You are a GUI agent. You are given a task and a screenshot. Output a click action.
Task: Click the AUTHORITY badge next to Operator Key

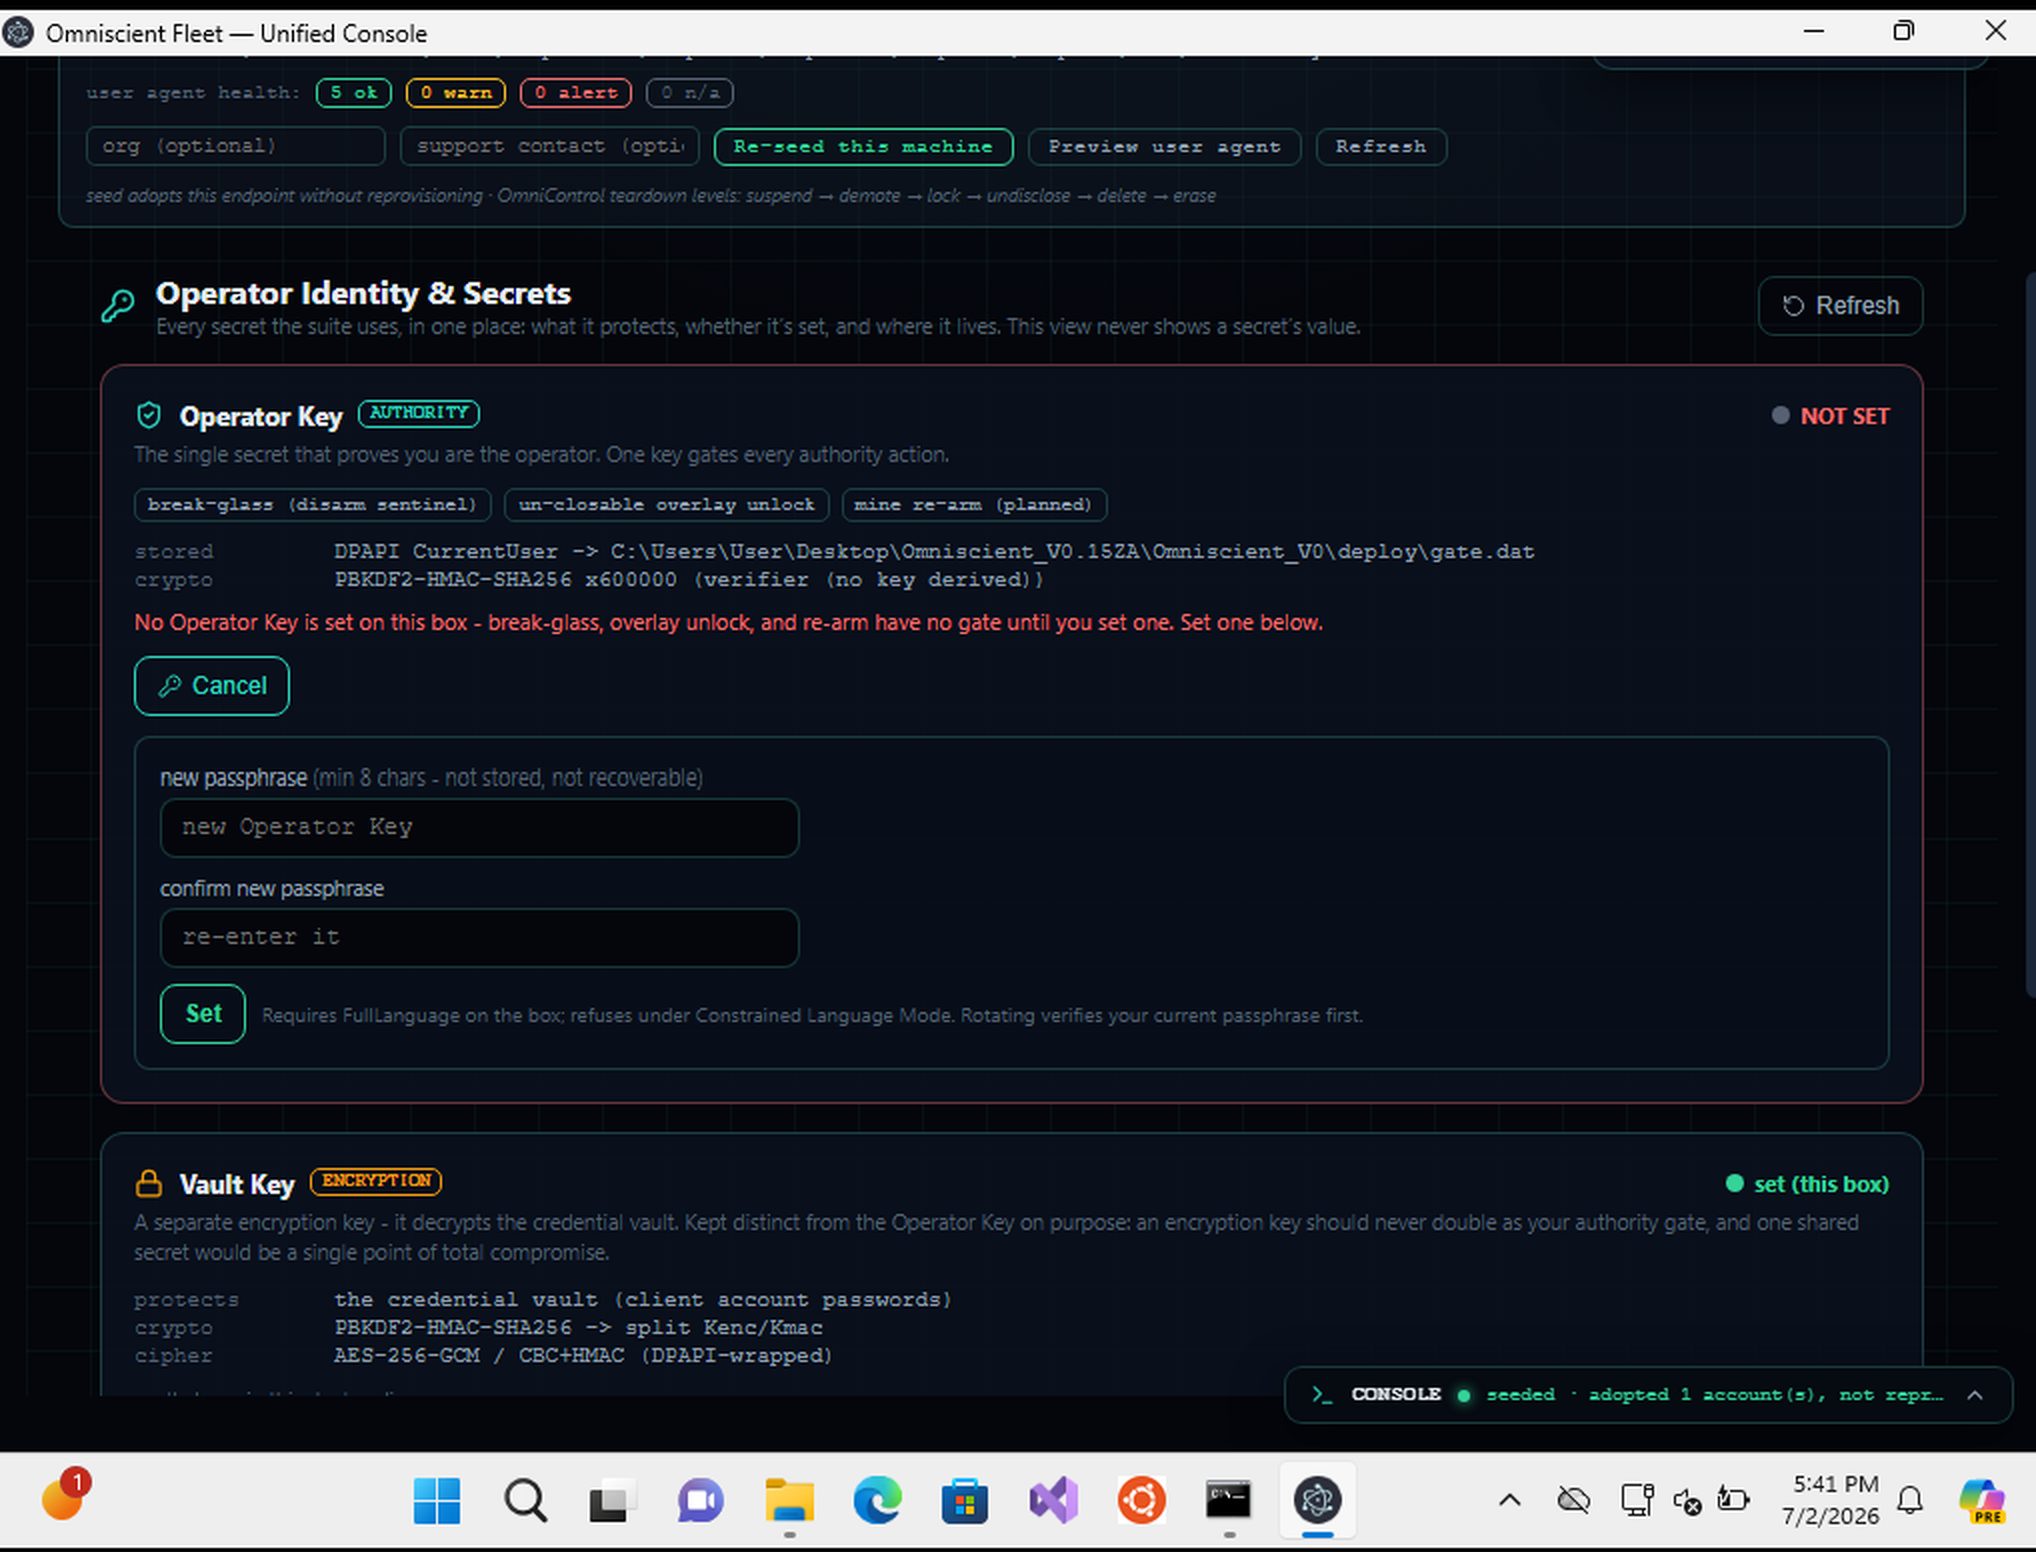(419, 413)
